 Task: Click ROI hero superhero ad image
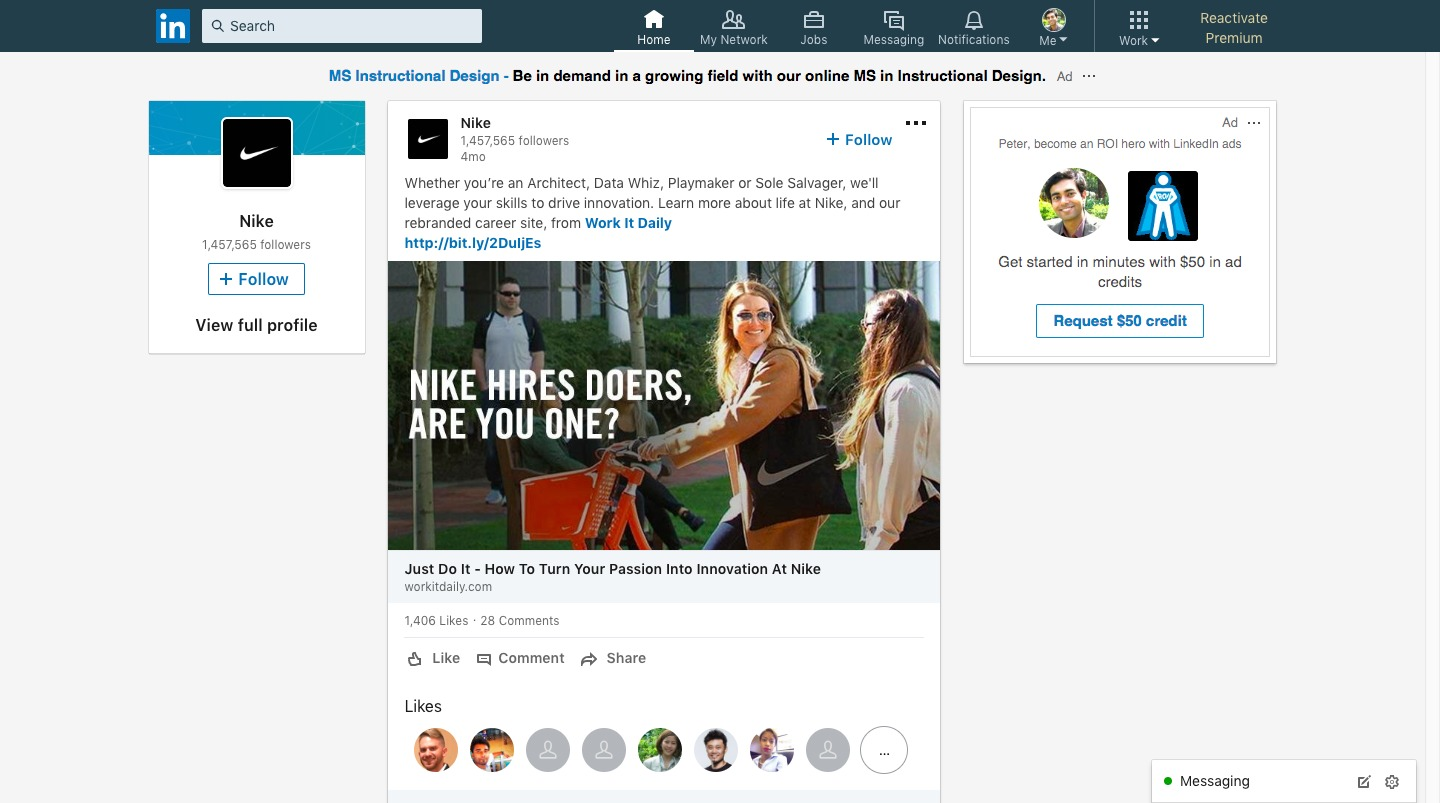click(1163, 206)
